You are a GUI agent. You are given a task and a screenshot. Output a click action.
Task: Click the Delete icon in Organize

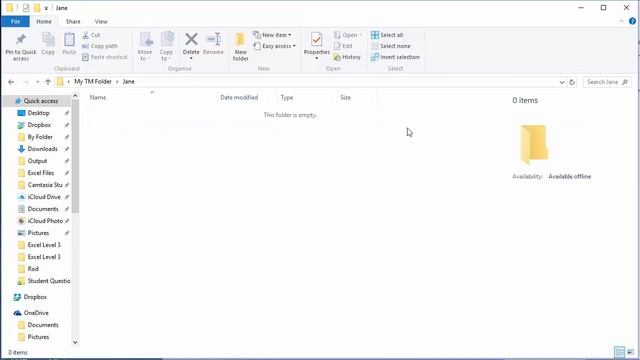point(191,40)
